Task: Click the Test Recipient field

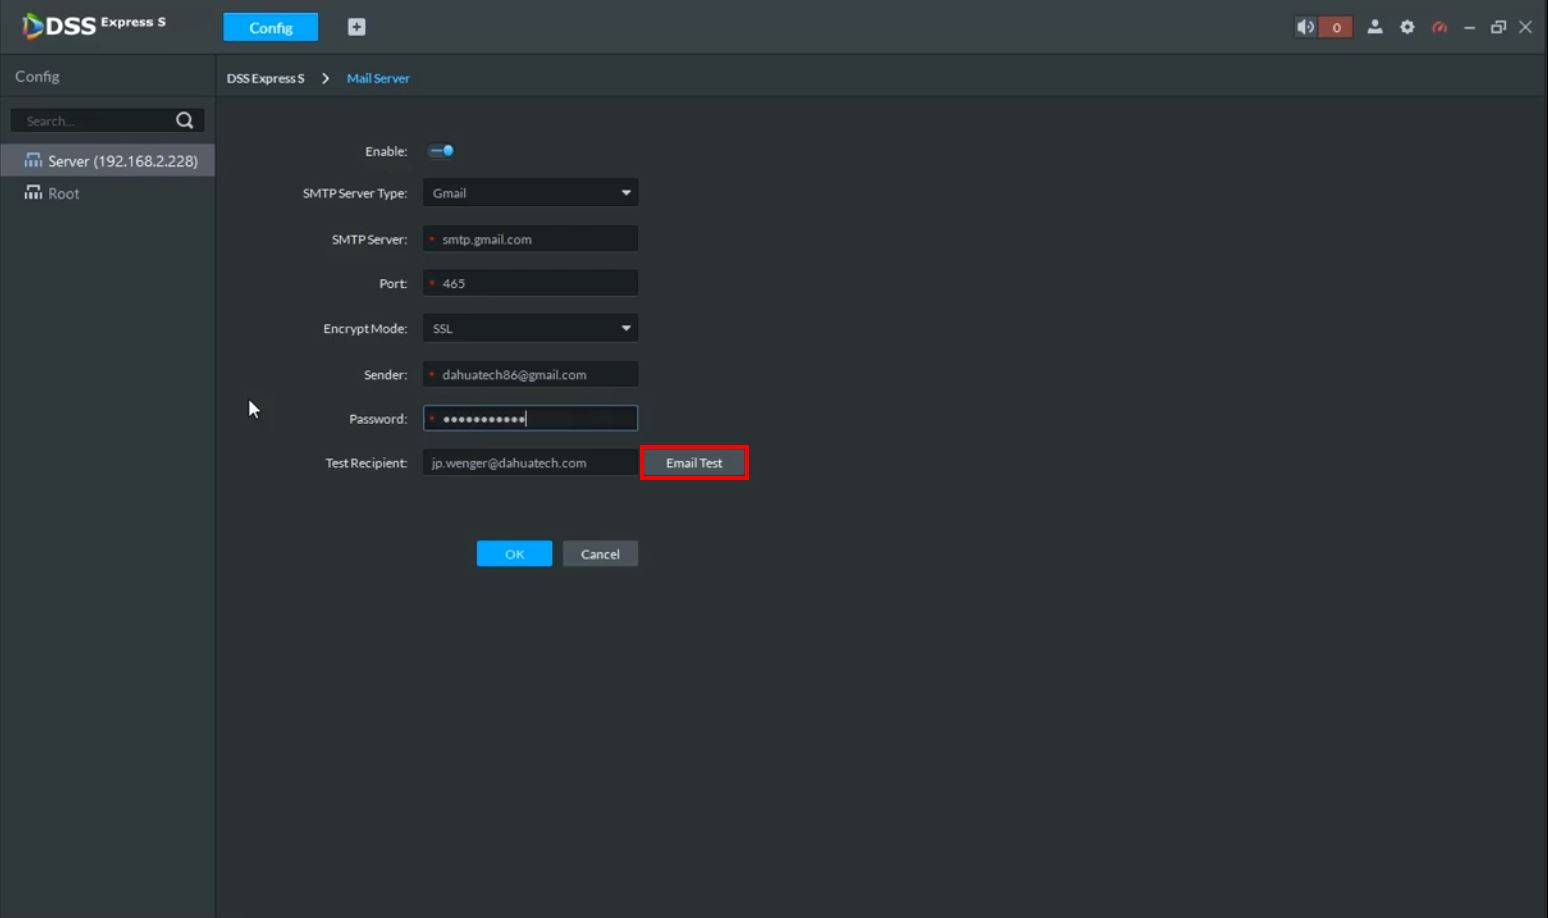Action: (530, 463)
